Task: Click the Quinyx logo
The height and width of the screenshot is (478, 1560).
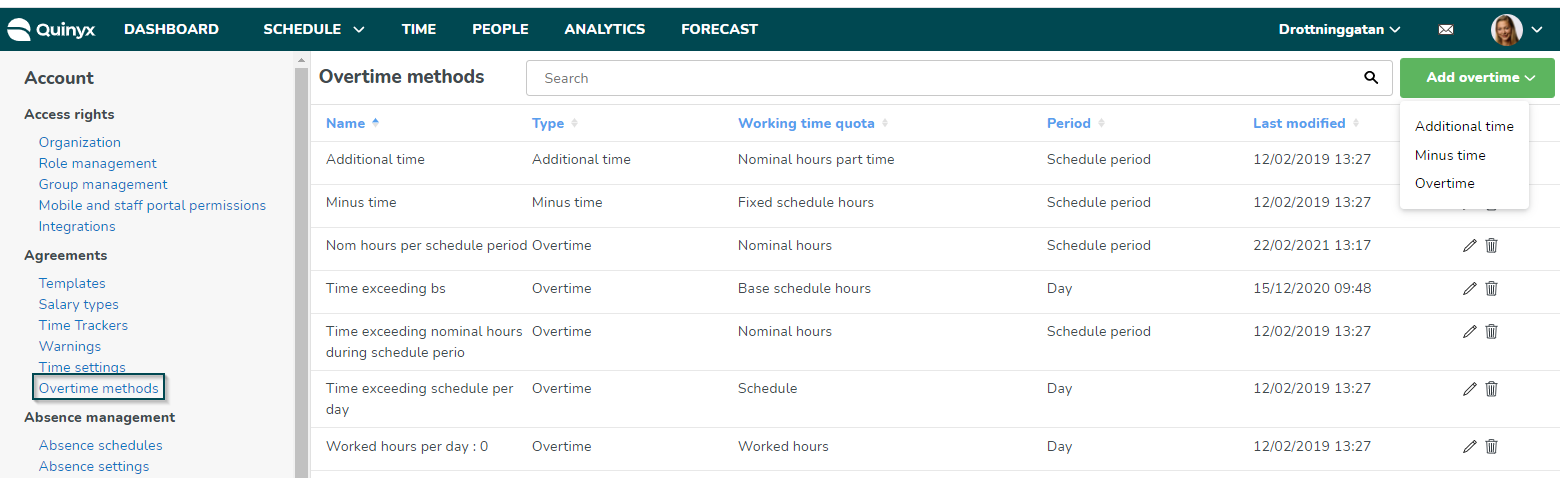Action: pyautogui.click(x=51, y=29)
